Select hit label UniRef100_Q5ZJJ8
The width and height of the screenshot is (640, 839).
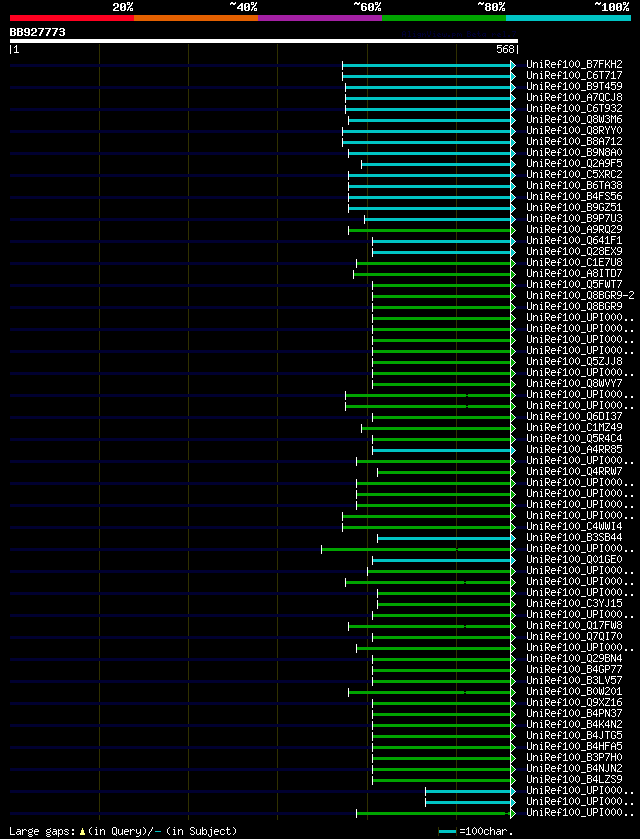point(574,362)
